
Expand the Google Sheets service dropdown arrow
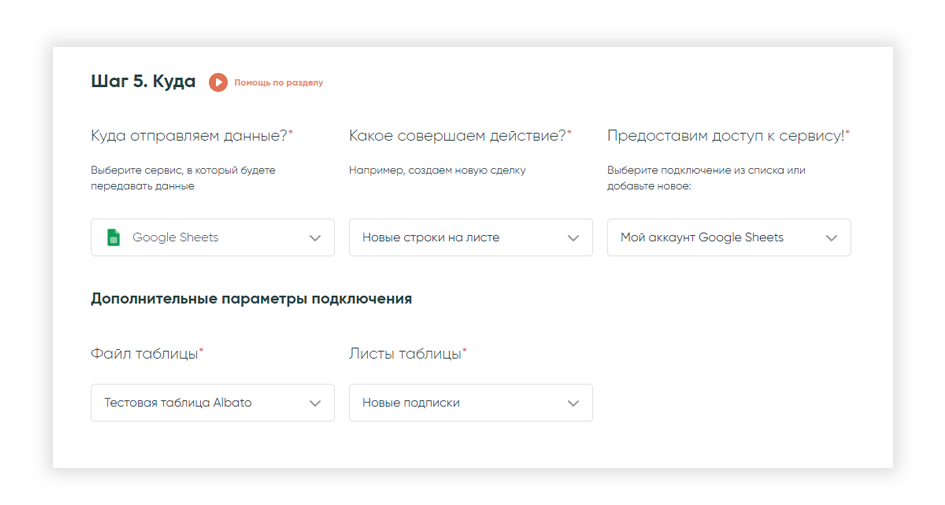pyautogui.click(x=315, y=238)
